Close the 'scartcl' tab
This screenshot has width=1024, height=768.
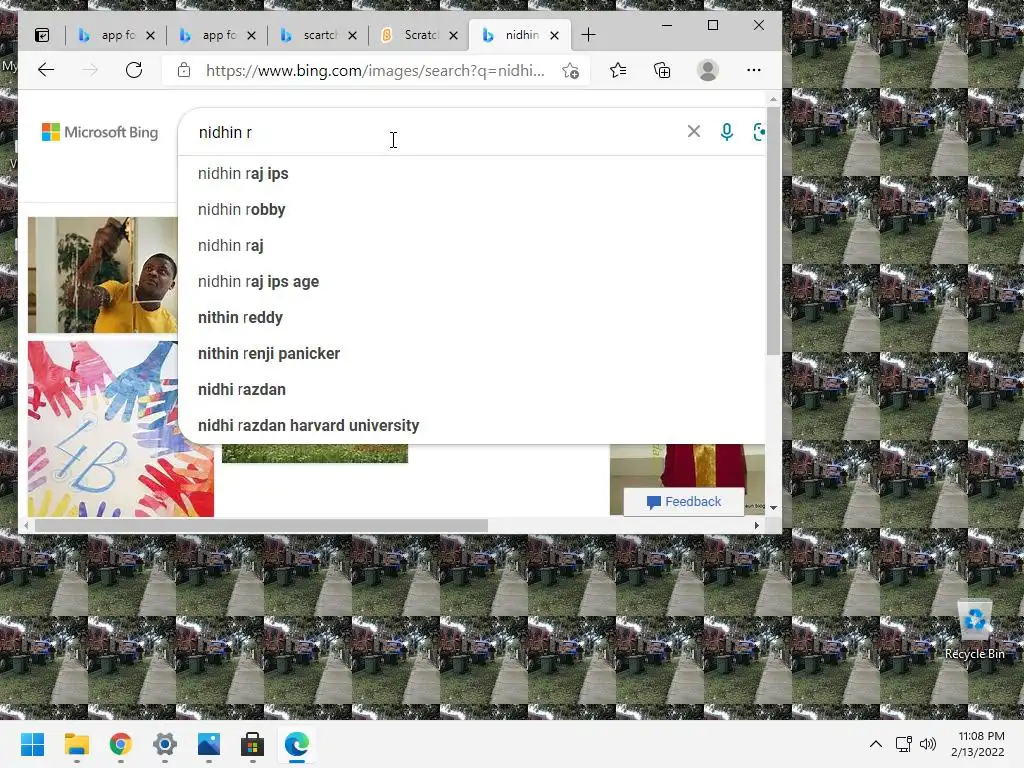click(353, 35)
